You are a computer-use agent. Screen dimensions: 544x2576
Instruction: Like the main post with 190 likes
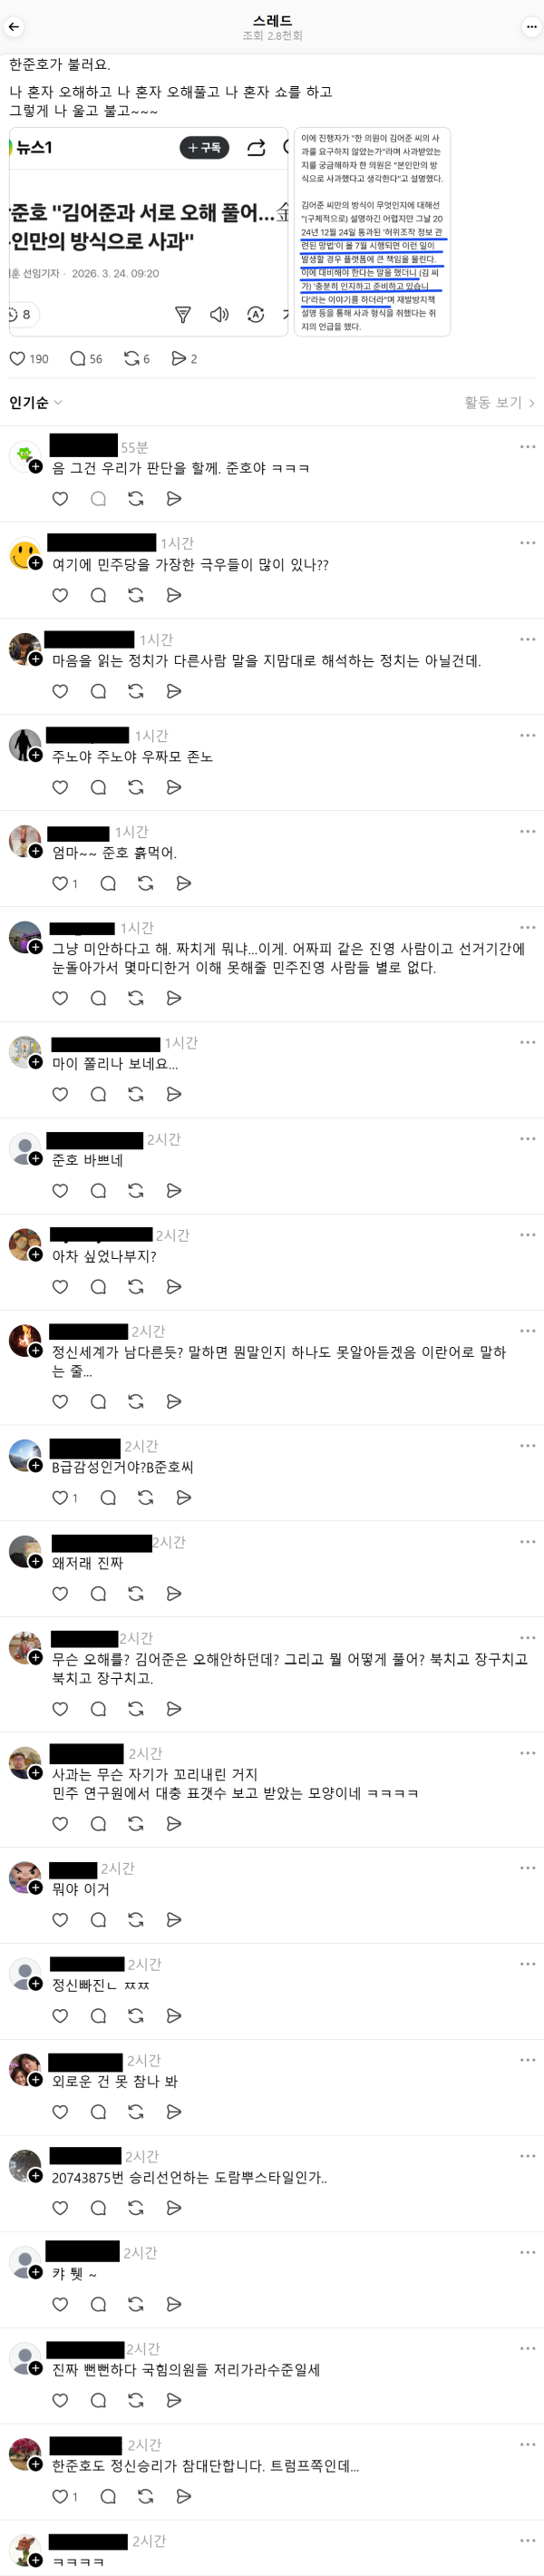[x=29, y=358]
